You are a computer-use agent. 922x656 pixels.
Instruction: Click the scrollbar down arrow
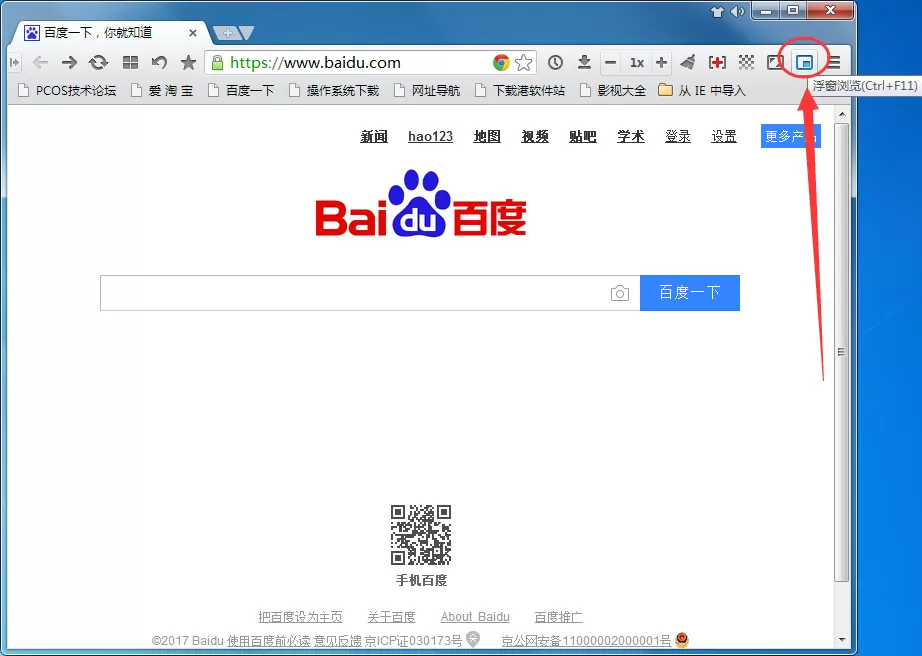pyautogui.click(x=842, y=639)
